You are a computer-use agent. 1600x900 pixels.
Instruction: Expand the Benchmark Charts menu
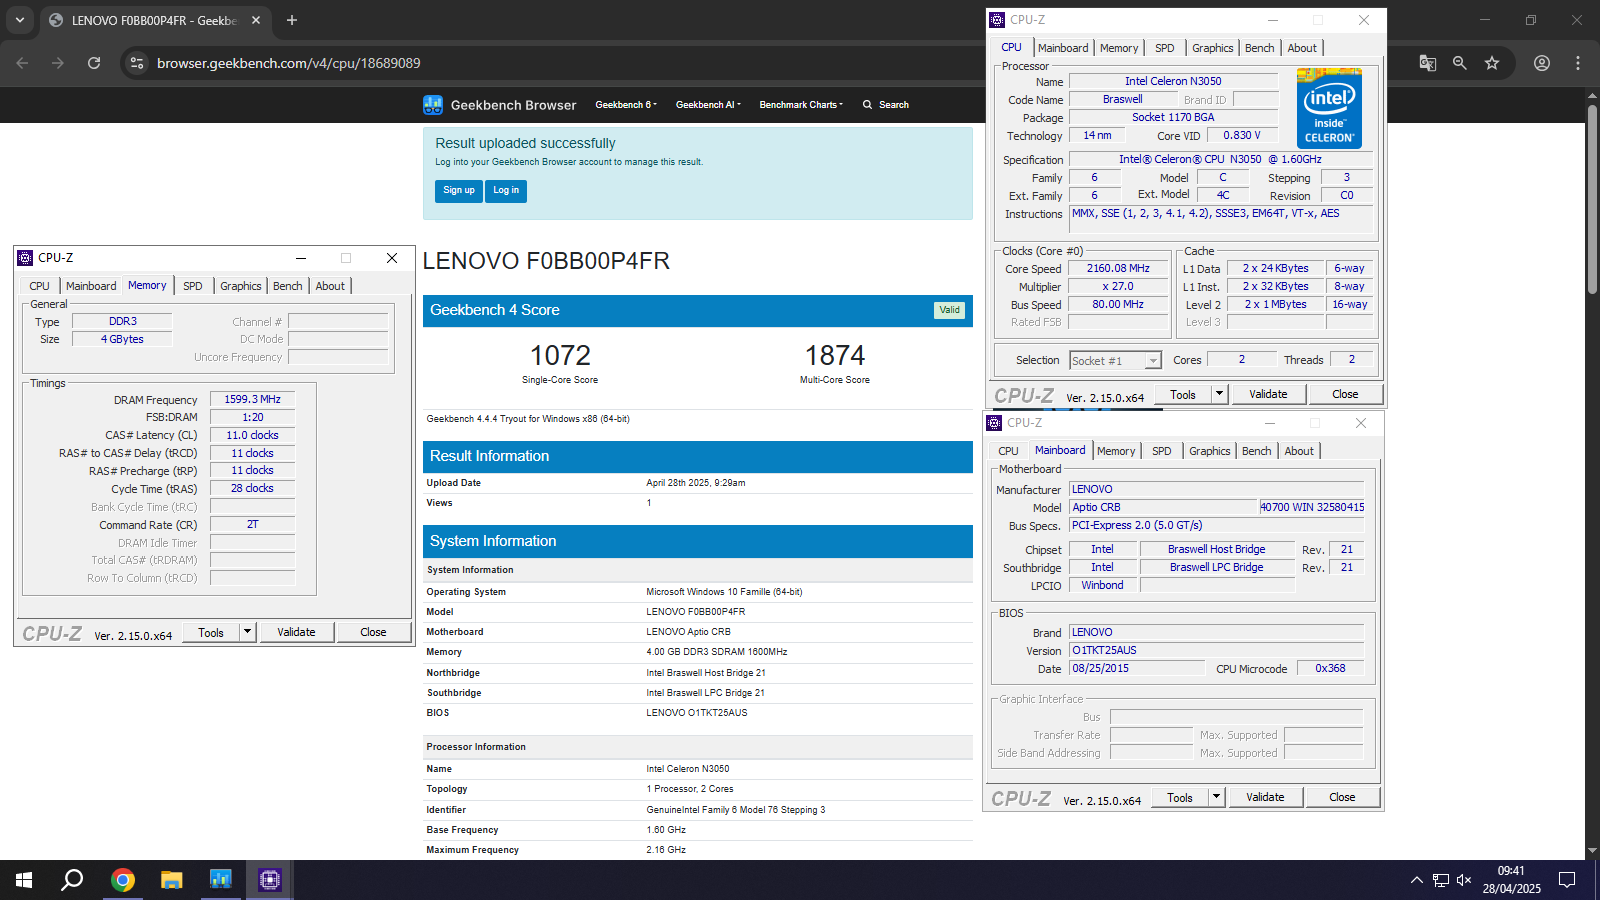click(x=801, y=105)
